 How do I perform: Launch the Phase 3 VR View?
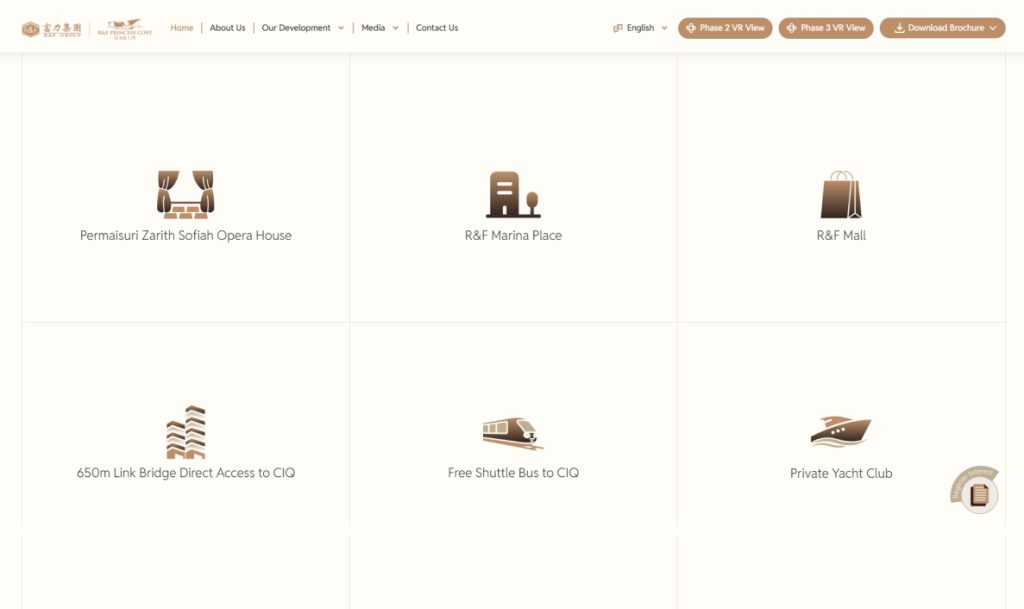pos(825,28)
